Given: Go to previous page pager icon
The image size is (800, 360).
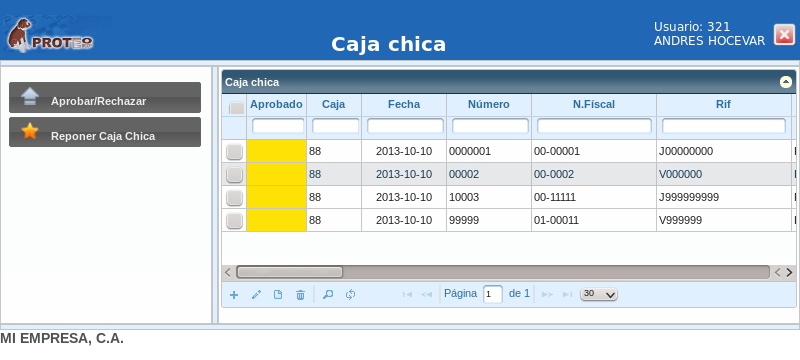Looking at the screenshot, I should [427, 295].
